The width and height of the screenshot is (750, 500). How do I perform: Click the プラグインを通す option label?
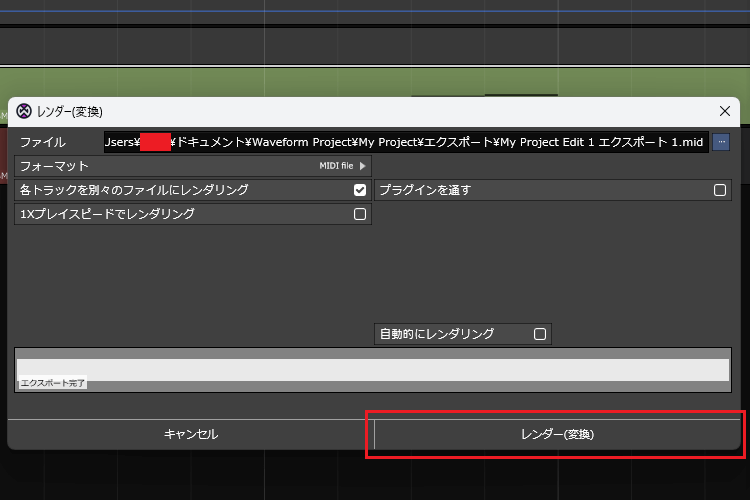(x=425, y=190)
